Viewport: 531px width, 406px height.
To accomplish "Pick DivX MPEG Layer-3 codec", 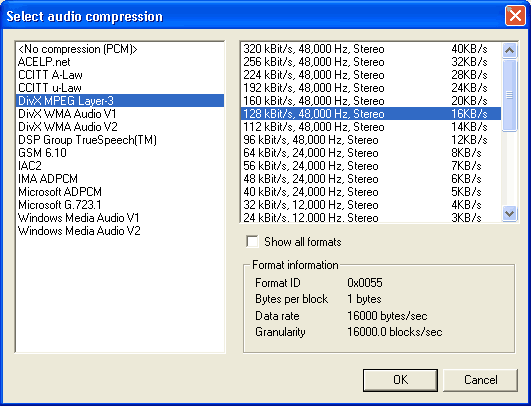I will 120,101.
